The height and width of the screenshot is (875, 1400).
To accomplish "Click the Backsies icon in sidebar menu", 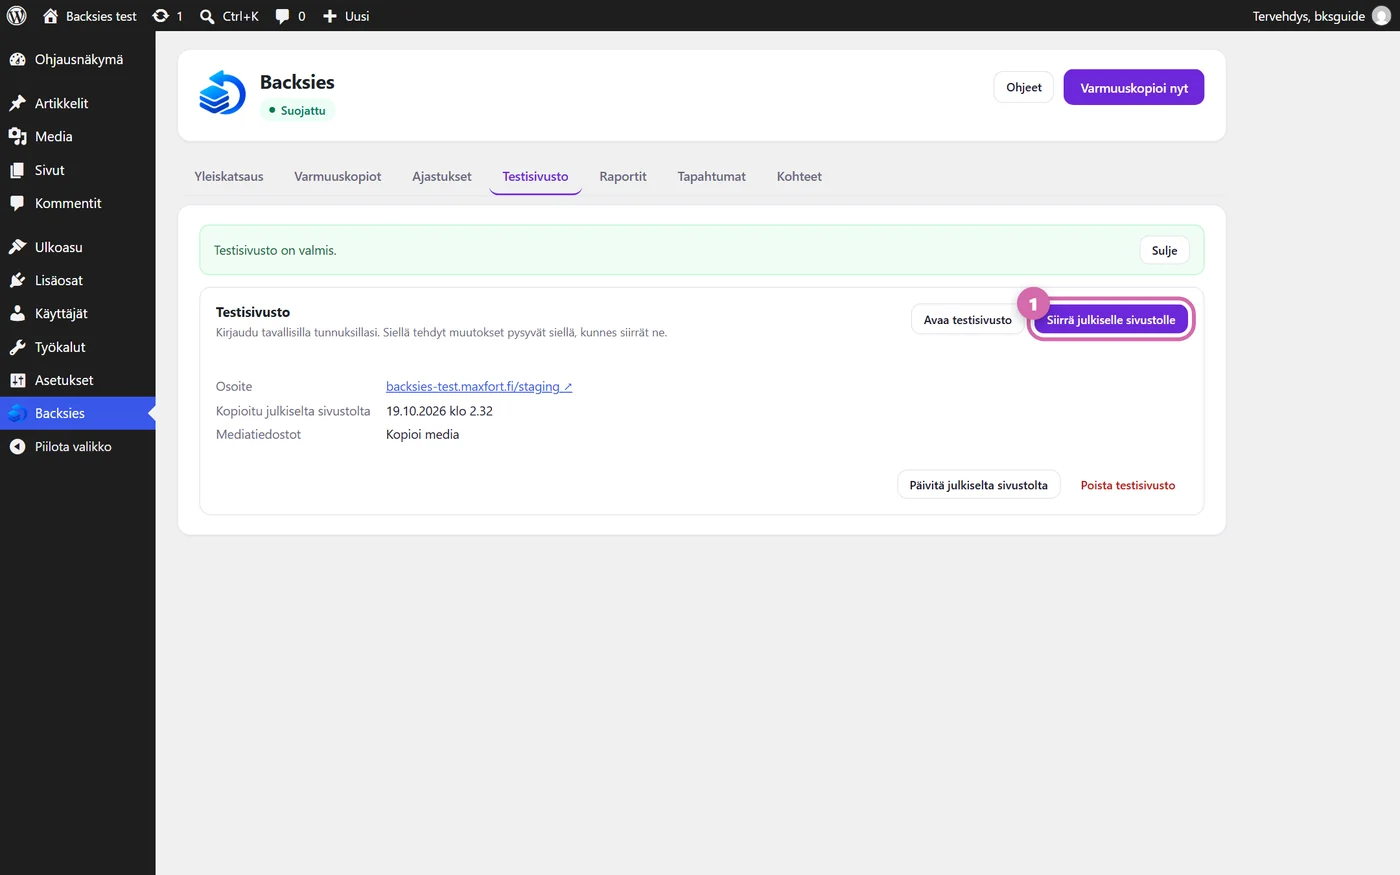I will pyautogui.click(x=17, y=413).
